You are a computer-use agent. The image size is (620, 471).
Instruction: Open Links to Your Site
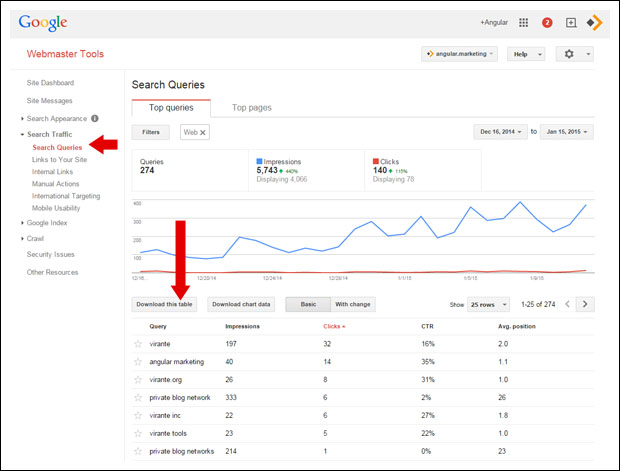pyautogui.click(x=59, y=159)
